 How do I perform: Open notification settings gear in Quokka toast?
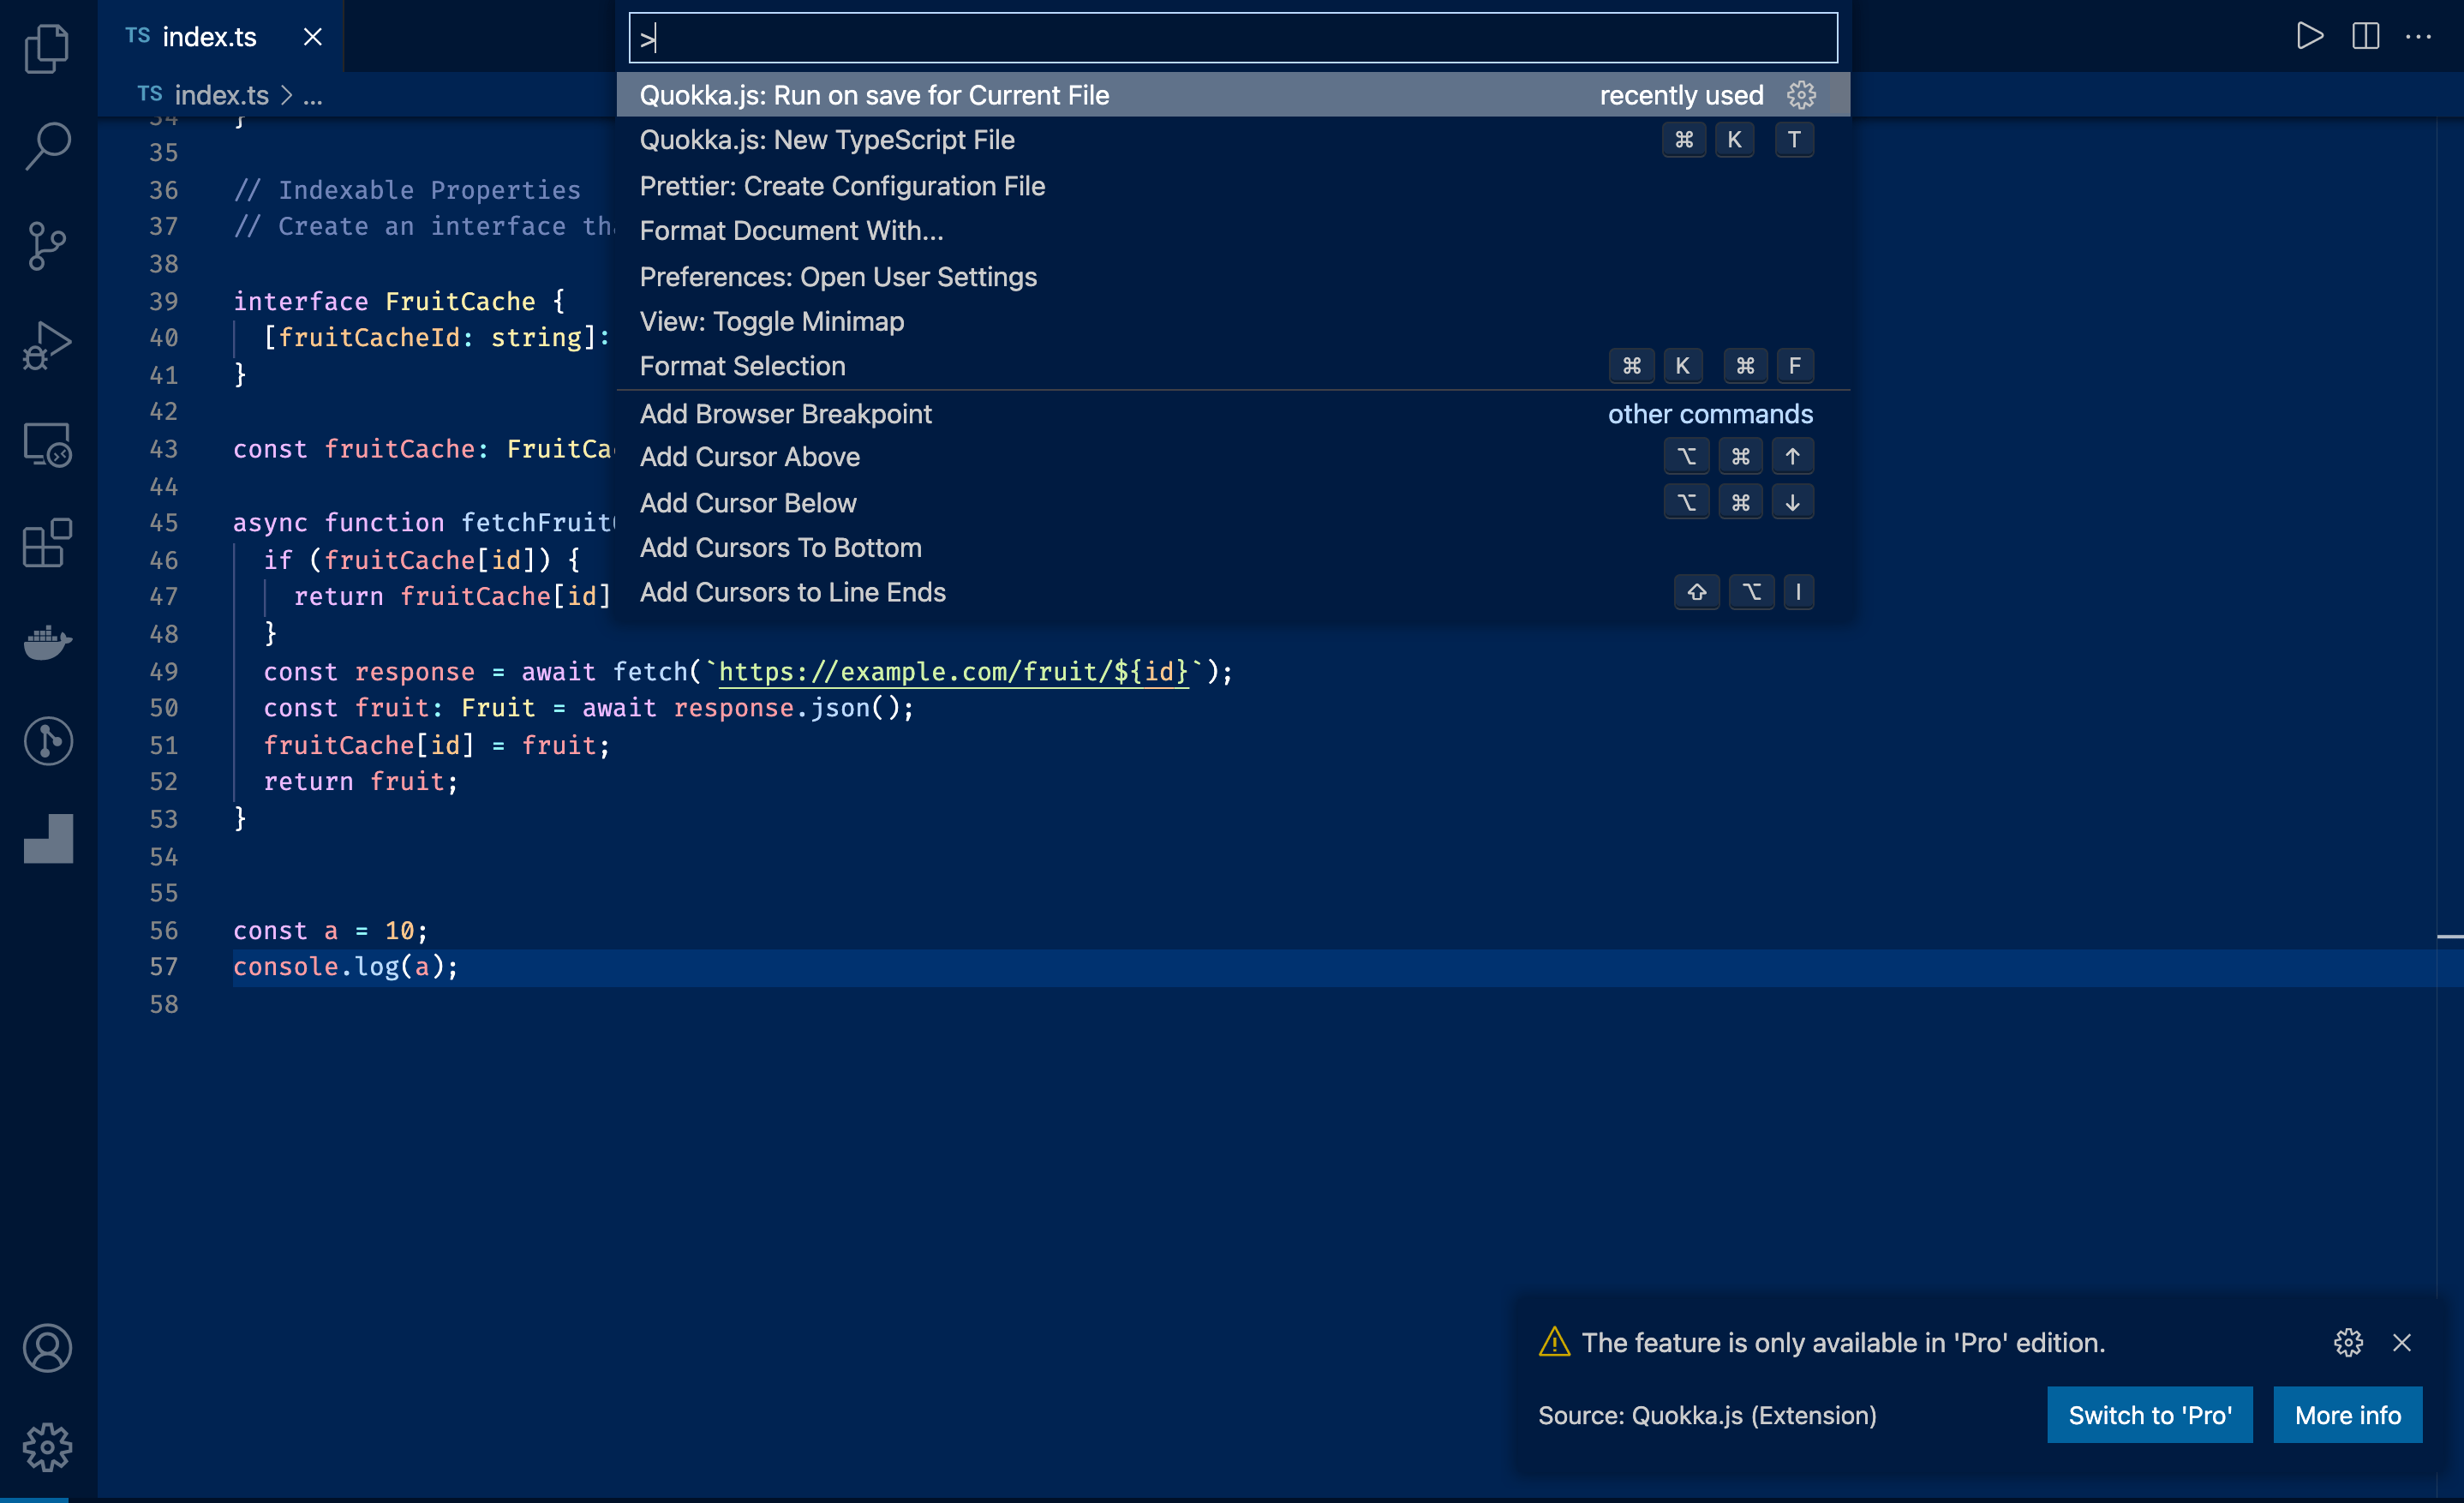(x=2348, y=1342)
